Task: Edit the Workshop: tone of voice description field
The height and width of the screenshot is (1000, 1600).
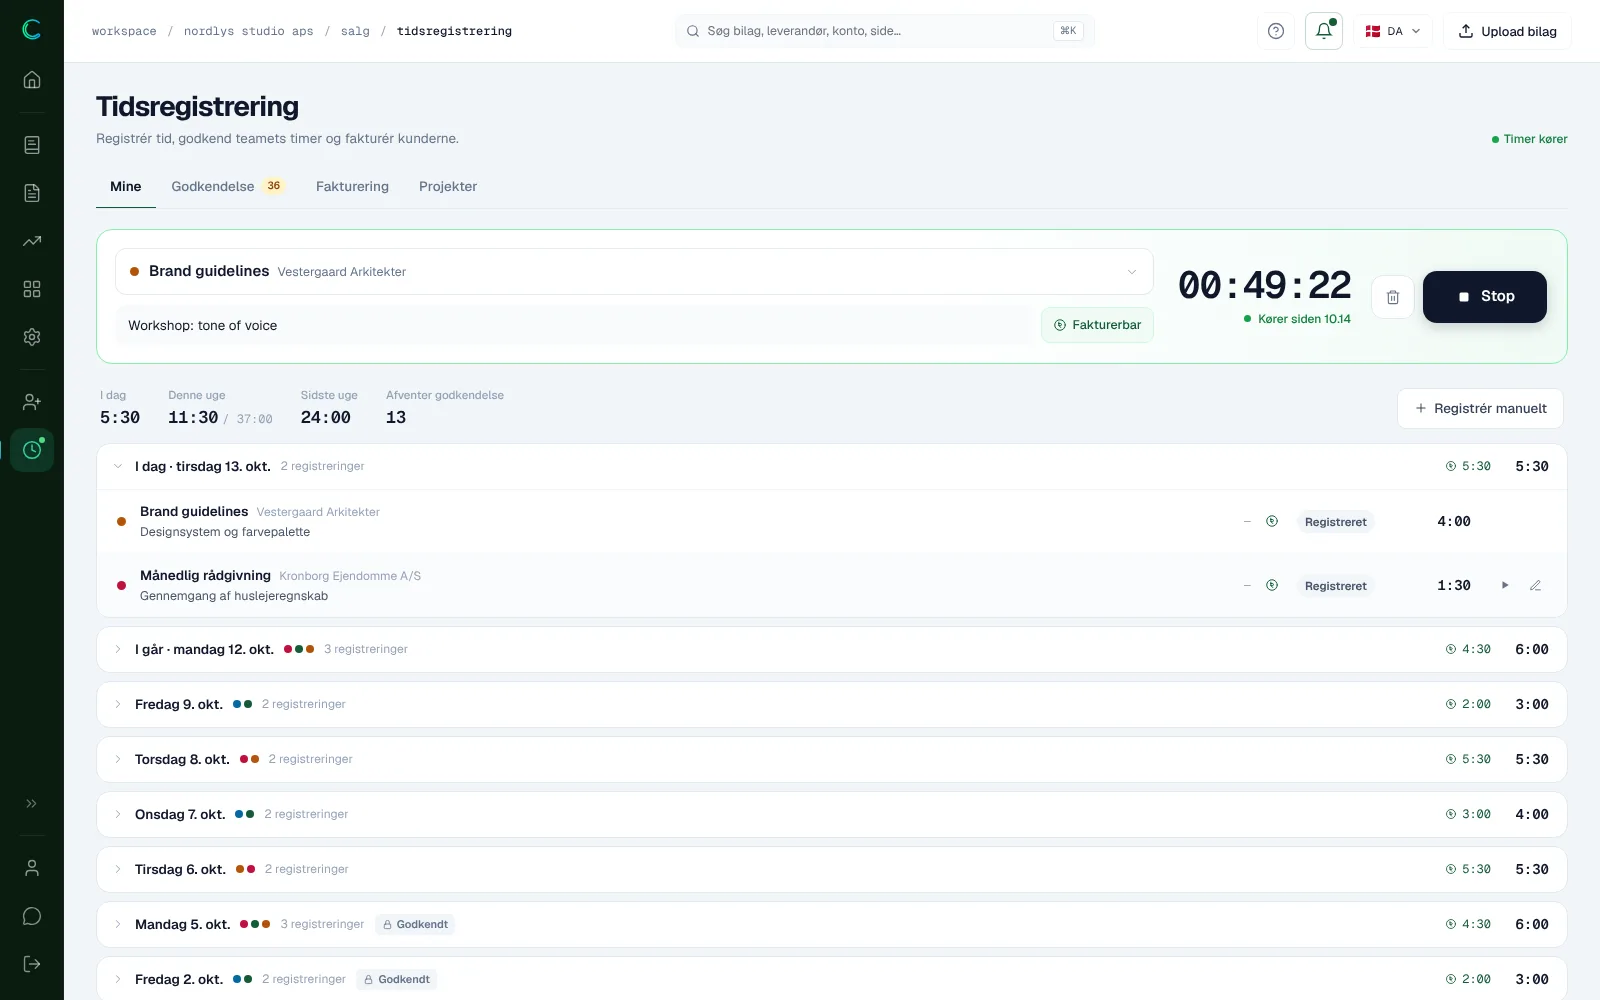Action: click(575, 325)
